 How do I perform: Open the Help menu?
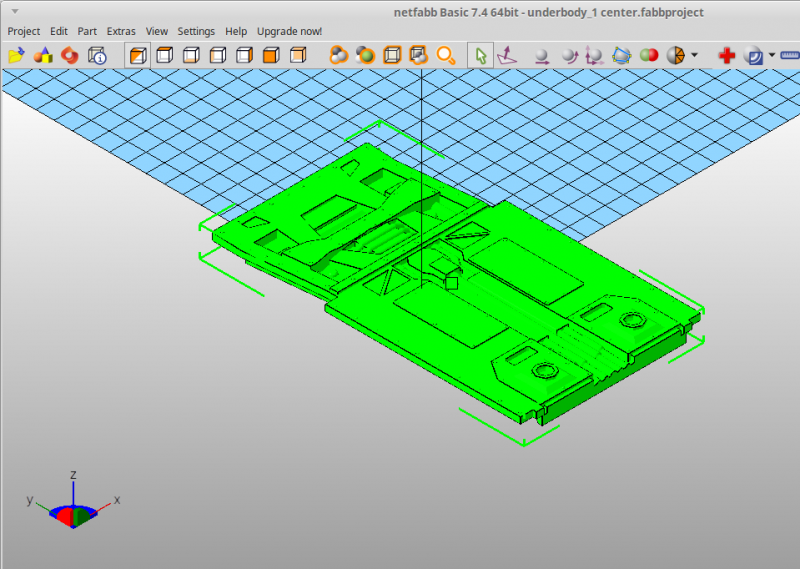pyautogui.click(x=236, y=31)
